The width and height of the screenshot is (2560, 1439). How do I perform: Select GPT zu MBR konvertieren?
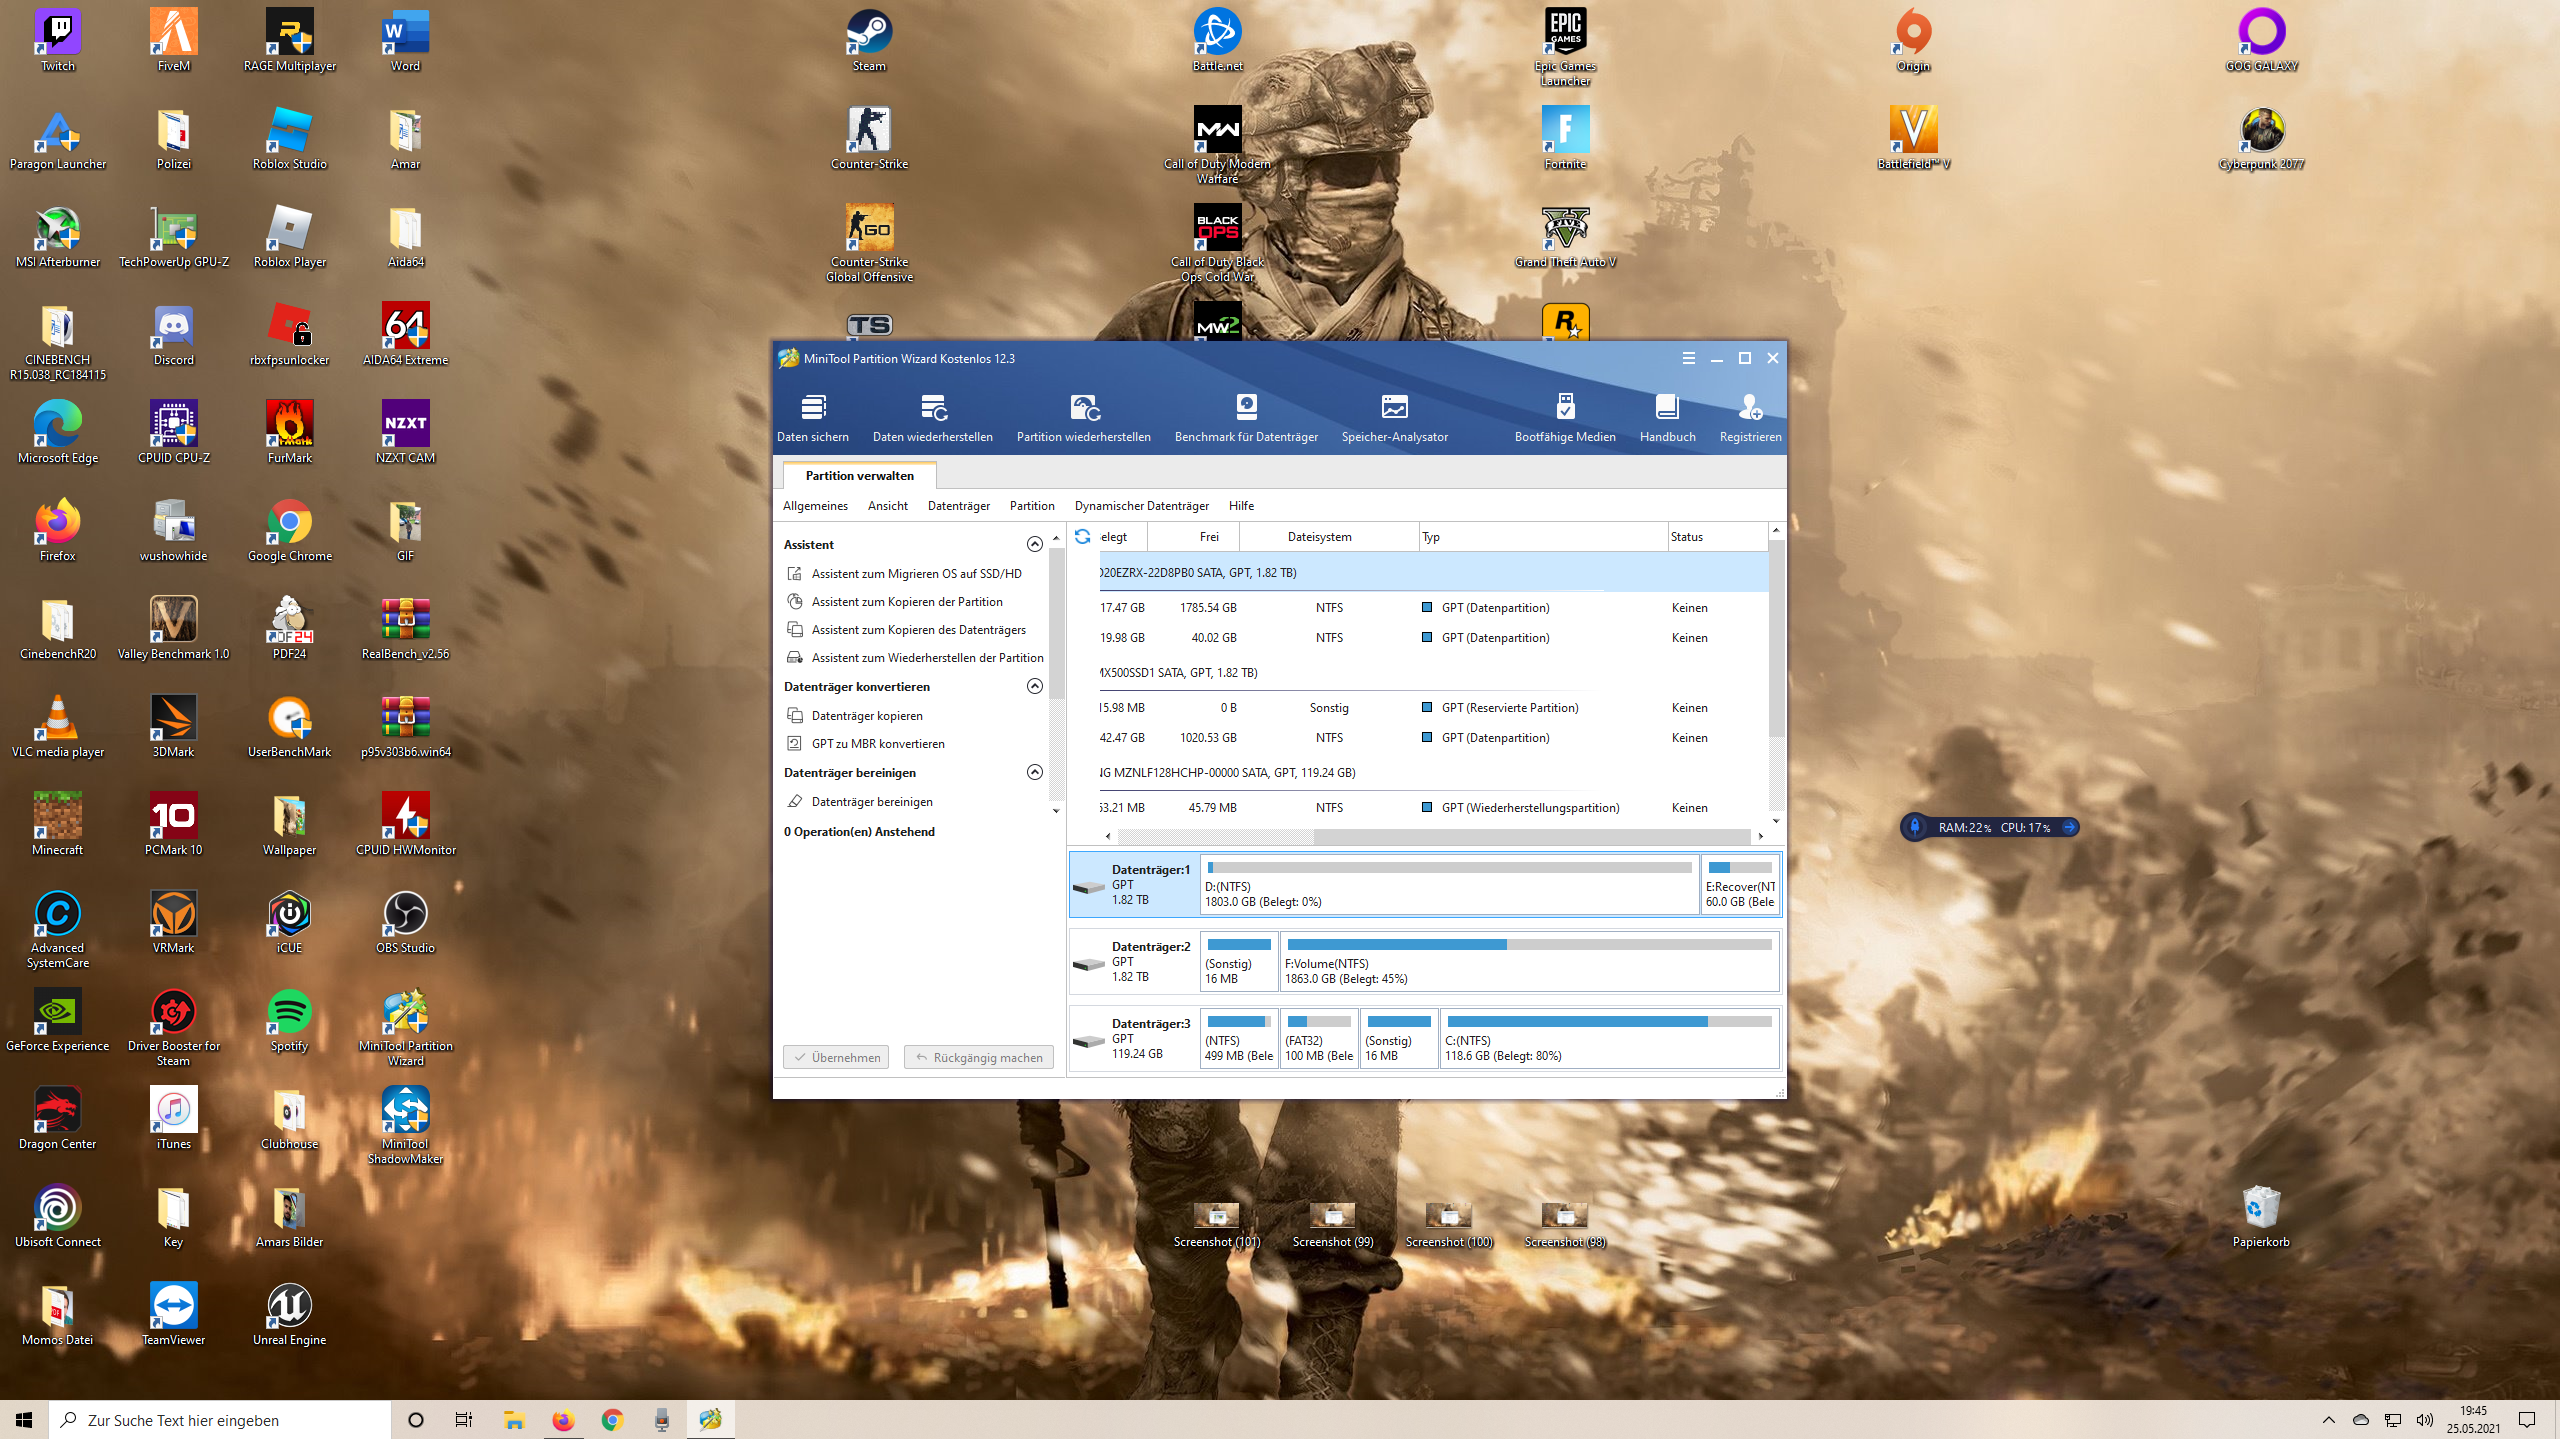(877, 743)
